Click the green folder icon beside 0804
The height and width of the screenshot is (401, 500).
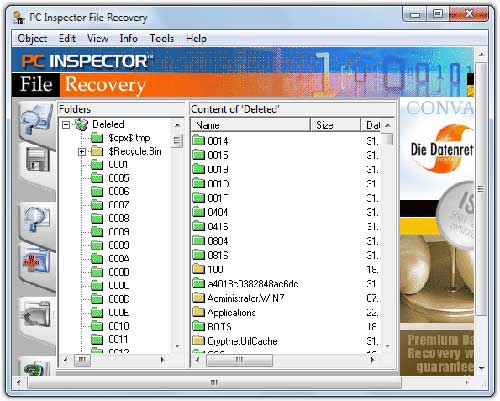(x=199, y=240)
